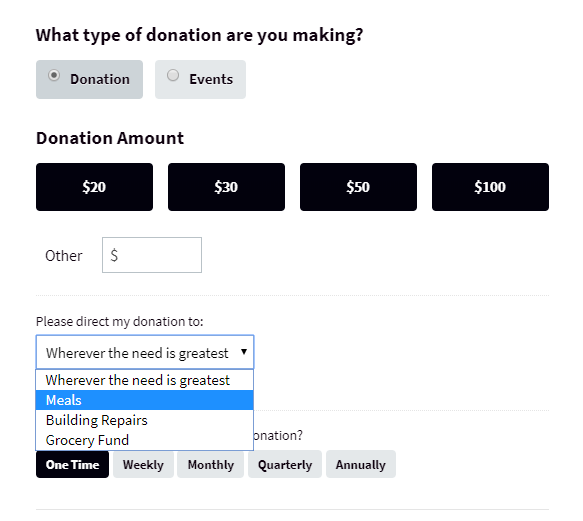Pick the $100 donation button
This screenshot has height=521, width=583.
point(490,187)
